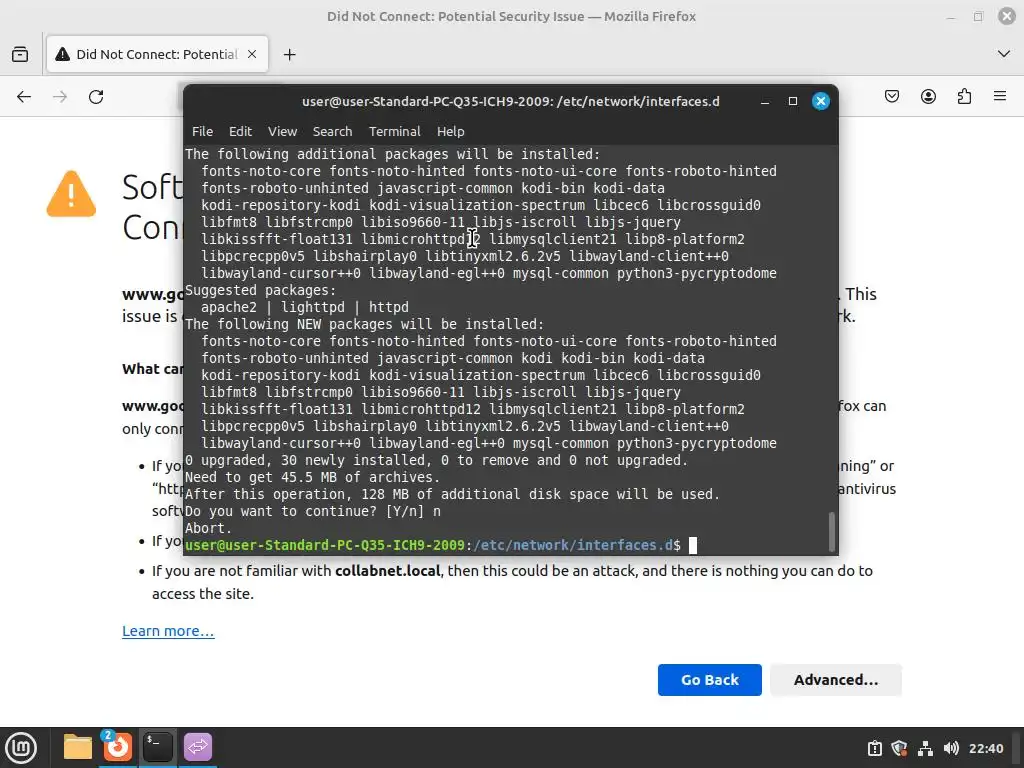Click 'Suggested packages:' text in terminal
The height and width of the screenshot is (768, 1024).
click(261, 290)
